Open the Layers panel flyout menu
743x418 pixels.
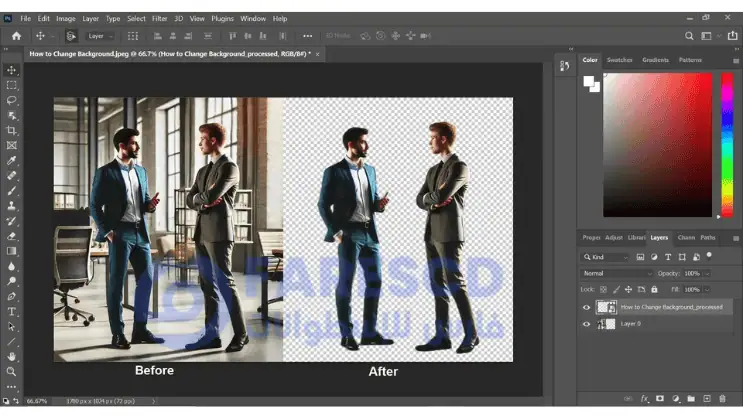[736, 238]
